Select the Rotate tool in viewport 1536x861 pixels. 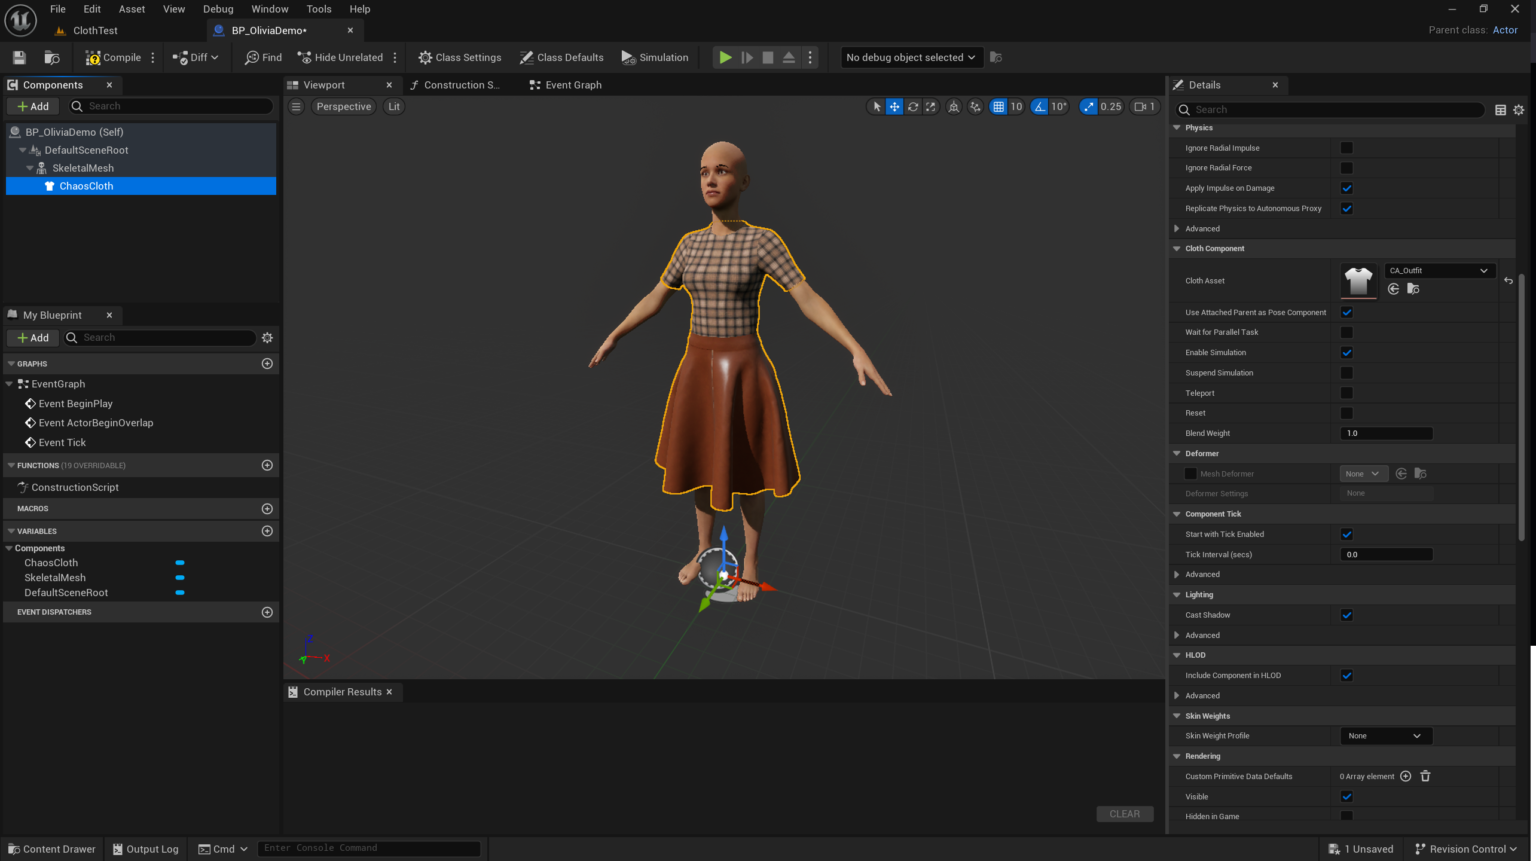click(912, 106)
